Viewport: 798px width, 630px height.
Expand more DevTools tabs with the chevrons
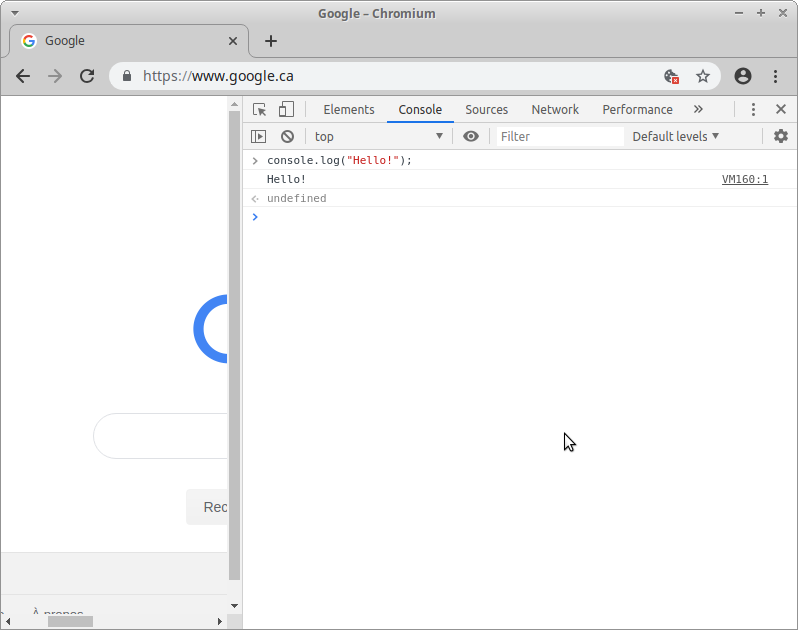[x=698, y=110]
